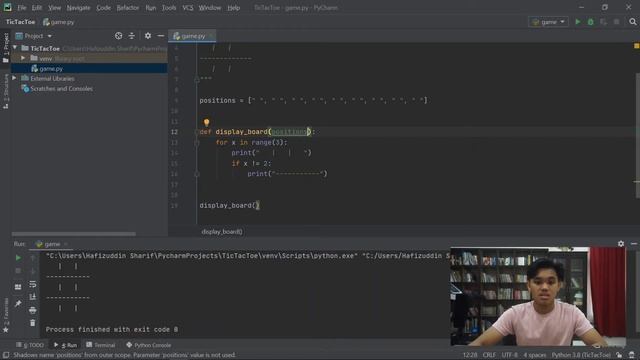The image size is (640, 360).
Task: Collapse the TicTacToe root folder arrow
Action: click(15, 48)
